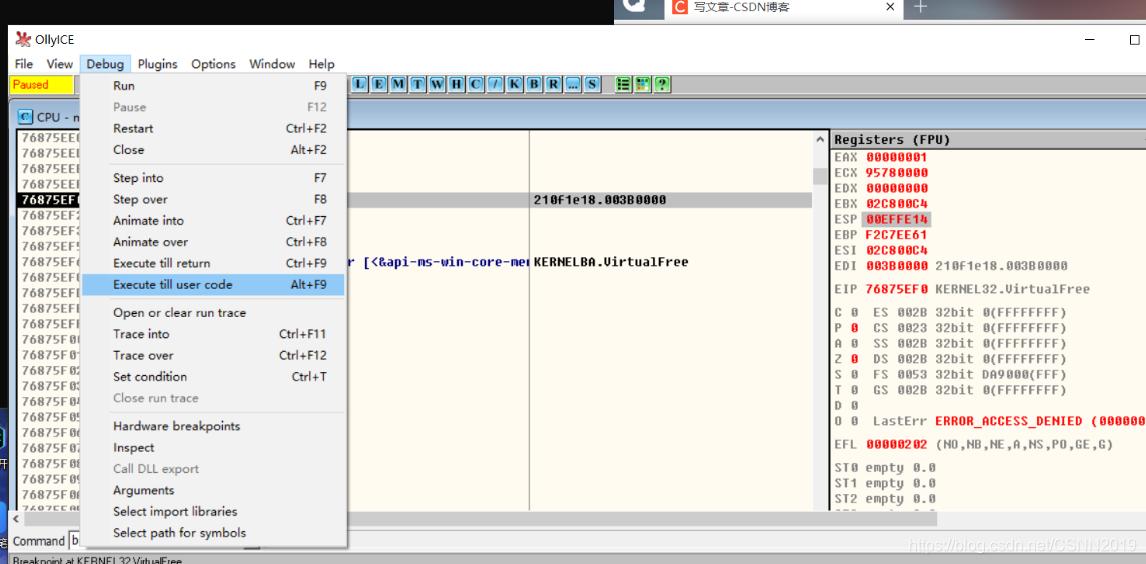Choose Select path for symbols

[213, 533]
